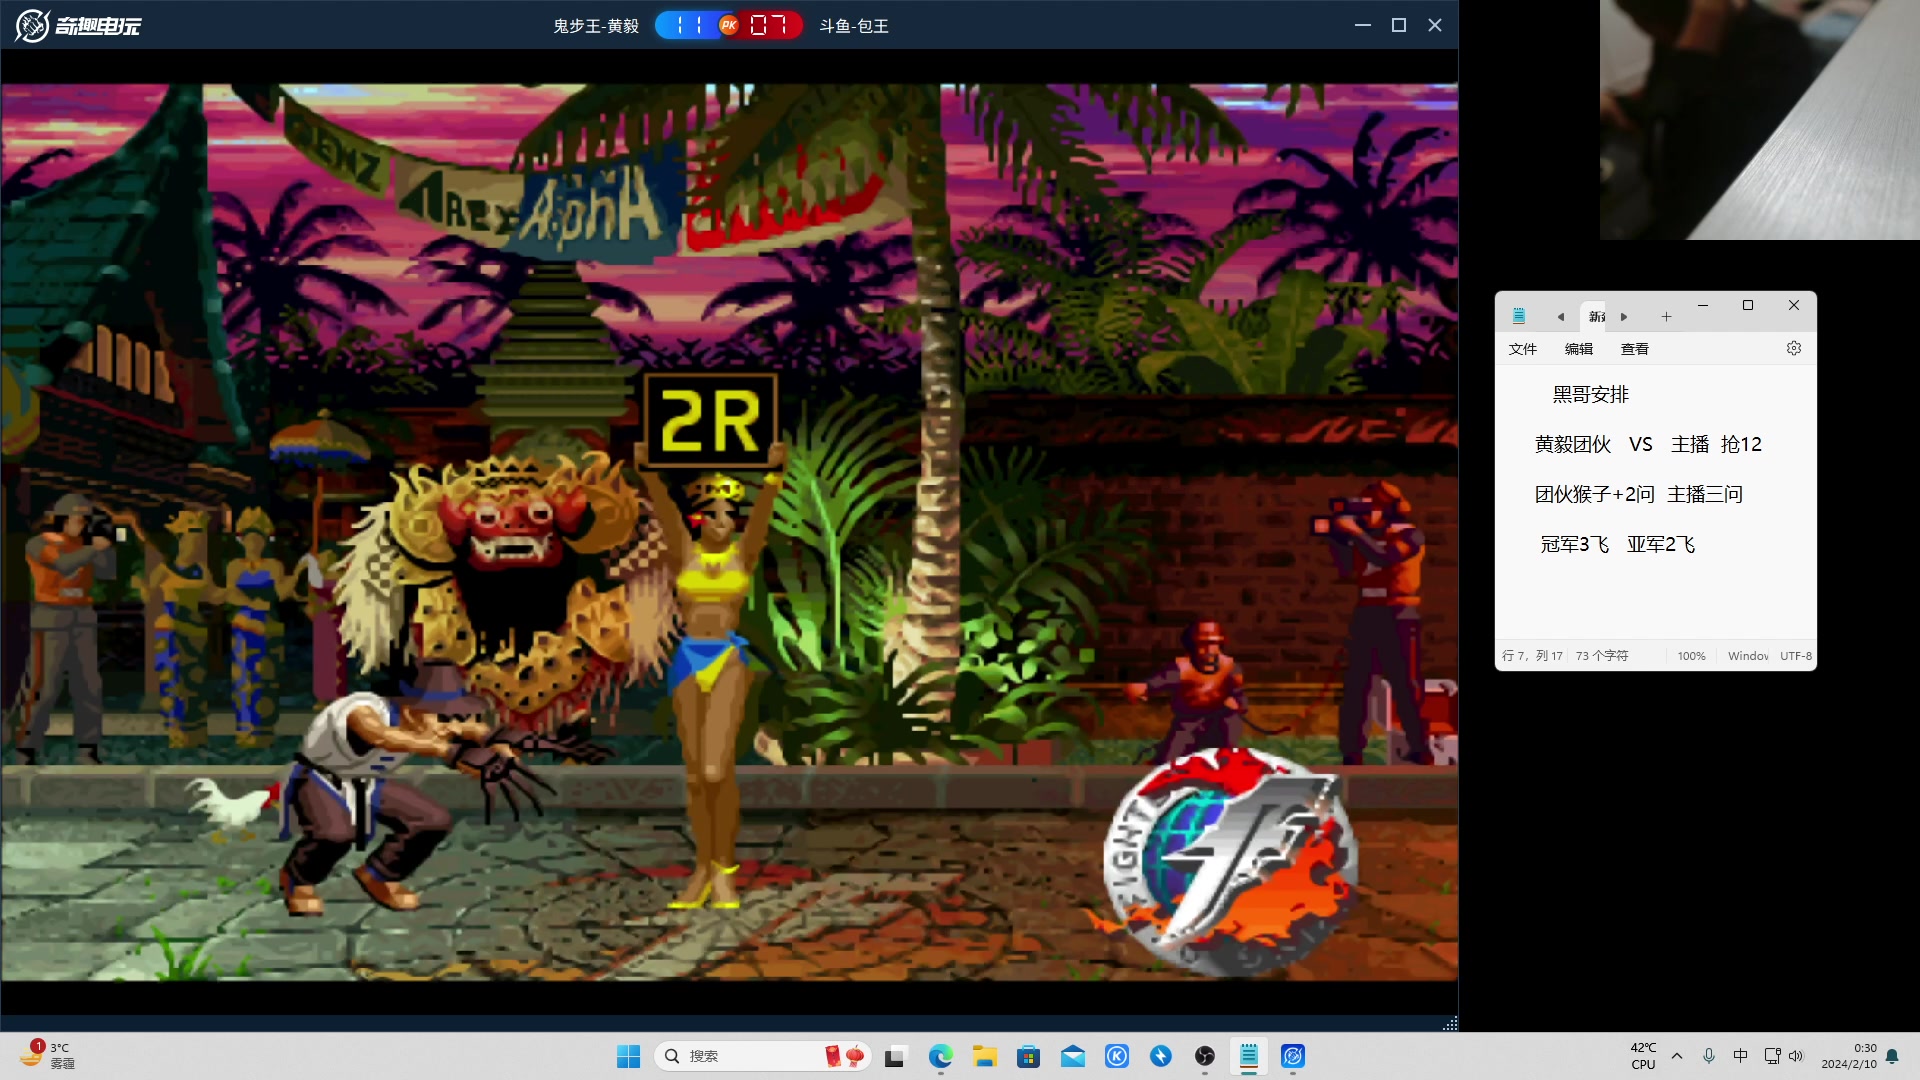
Task: Click the orange PK badge between the scores
Action: (729, 25)
